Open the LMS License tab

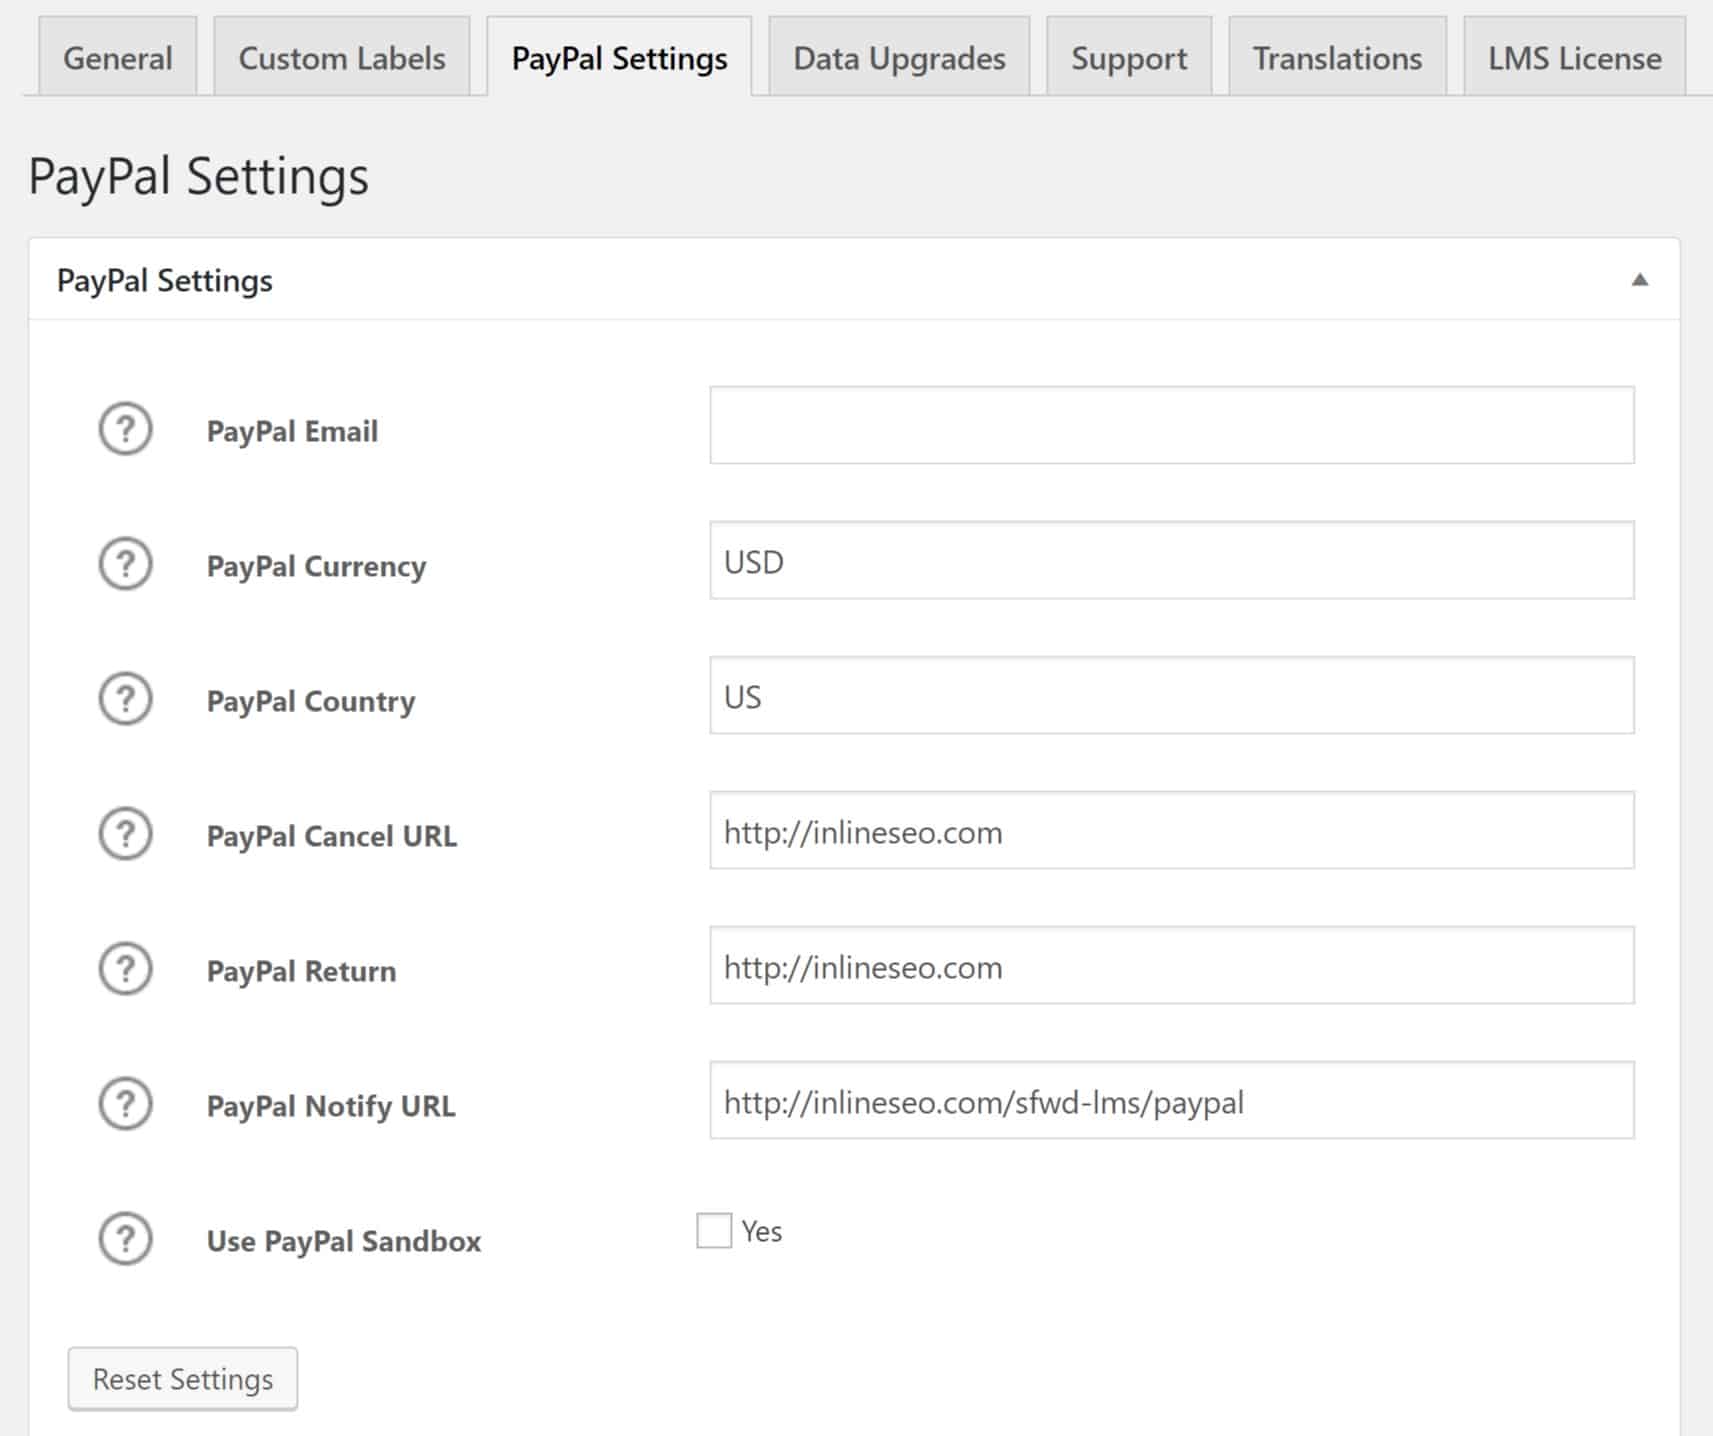pyautogui.click(x=1575, y=58)
